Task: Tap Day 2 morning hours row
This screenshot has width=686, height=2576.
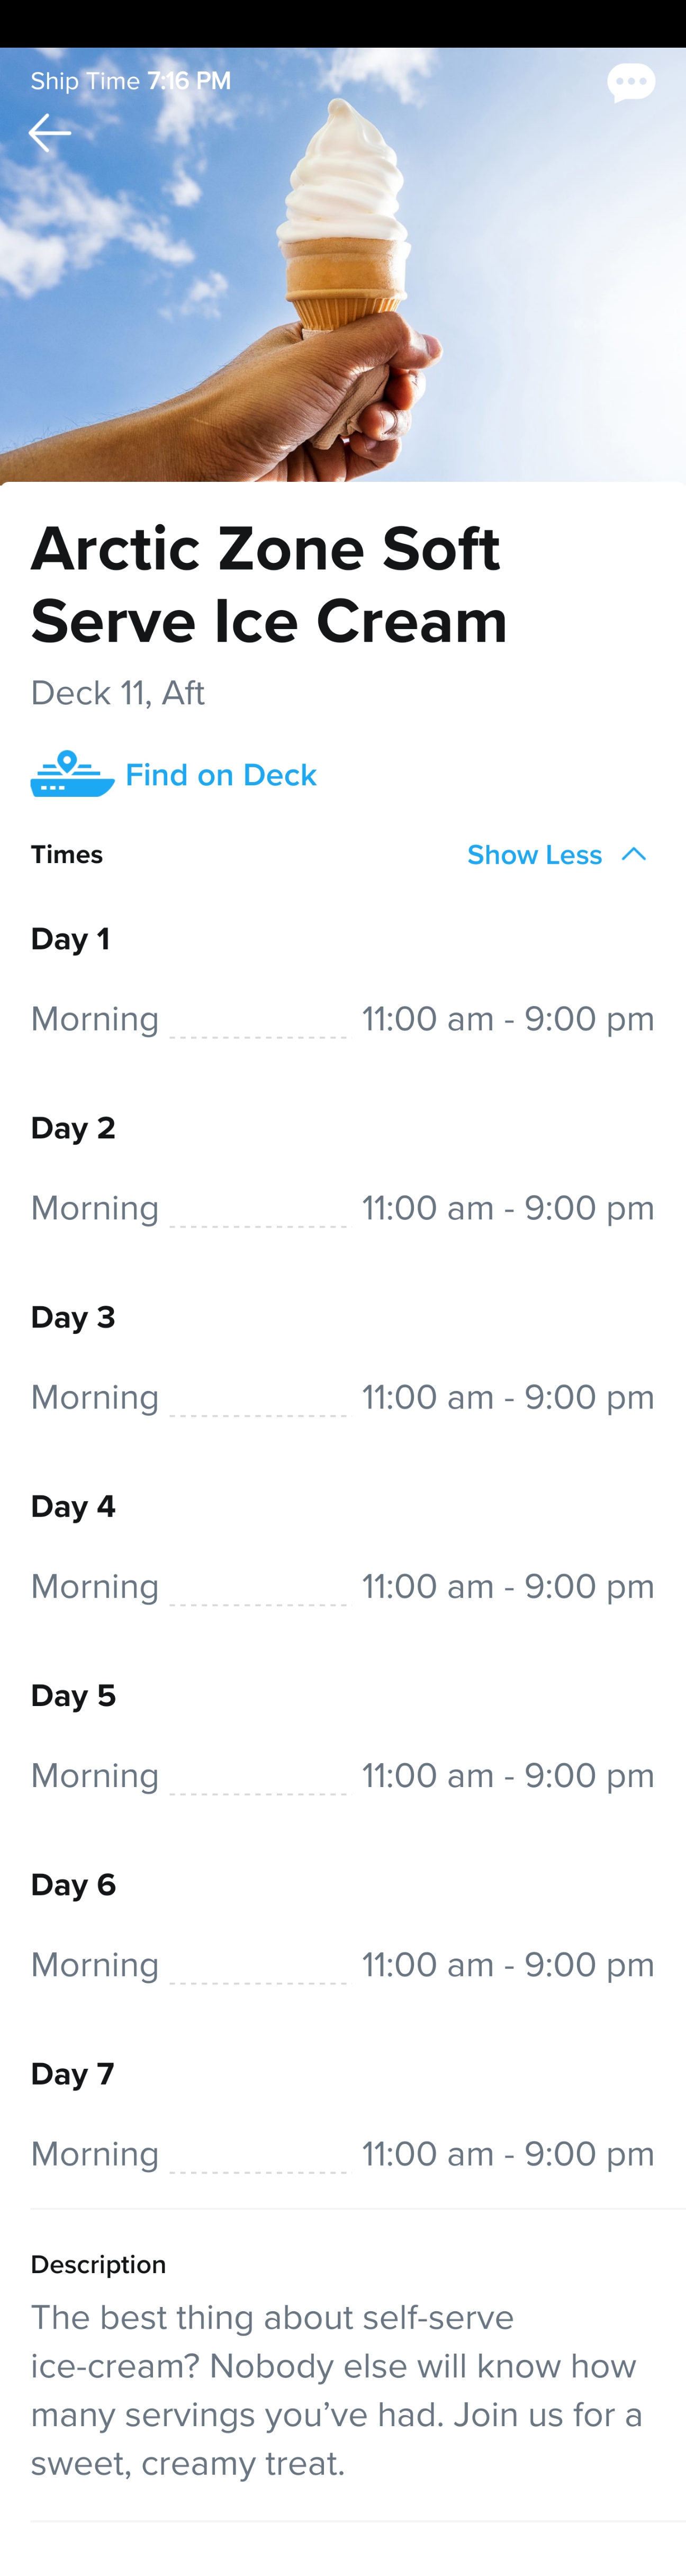Action: click(x=343, y=1208)
